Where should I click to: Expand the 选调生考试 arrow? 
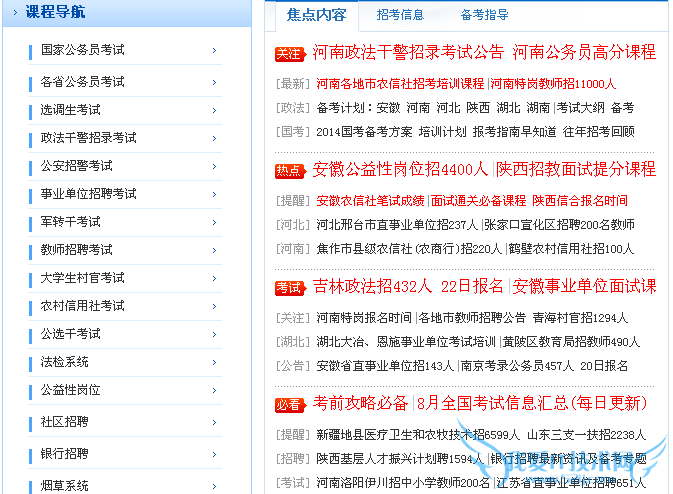214,111
